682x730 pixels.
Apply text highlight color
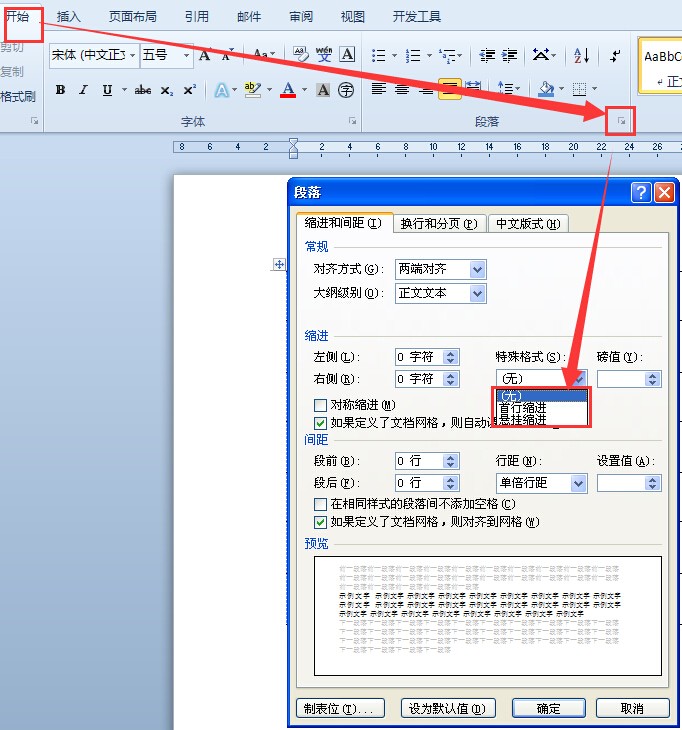pyautogui.click(x=252, y=90)
